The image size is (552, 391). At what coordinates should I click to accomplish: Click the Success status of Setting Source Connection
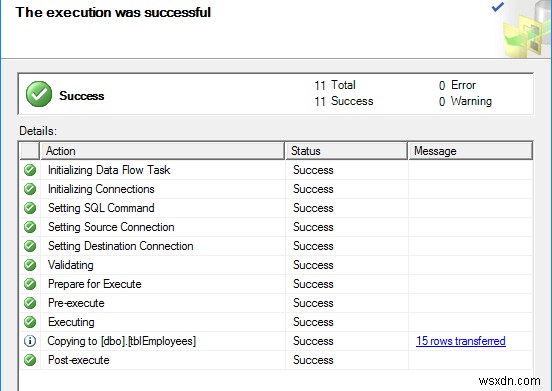pos(313,227)
